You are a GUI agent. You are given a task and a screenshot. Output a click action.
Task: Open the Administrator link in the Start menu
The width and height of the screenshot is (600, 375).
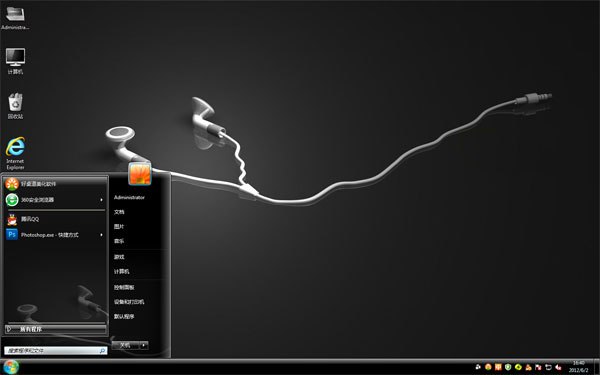129,197
